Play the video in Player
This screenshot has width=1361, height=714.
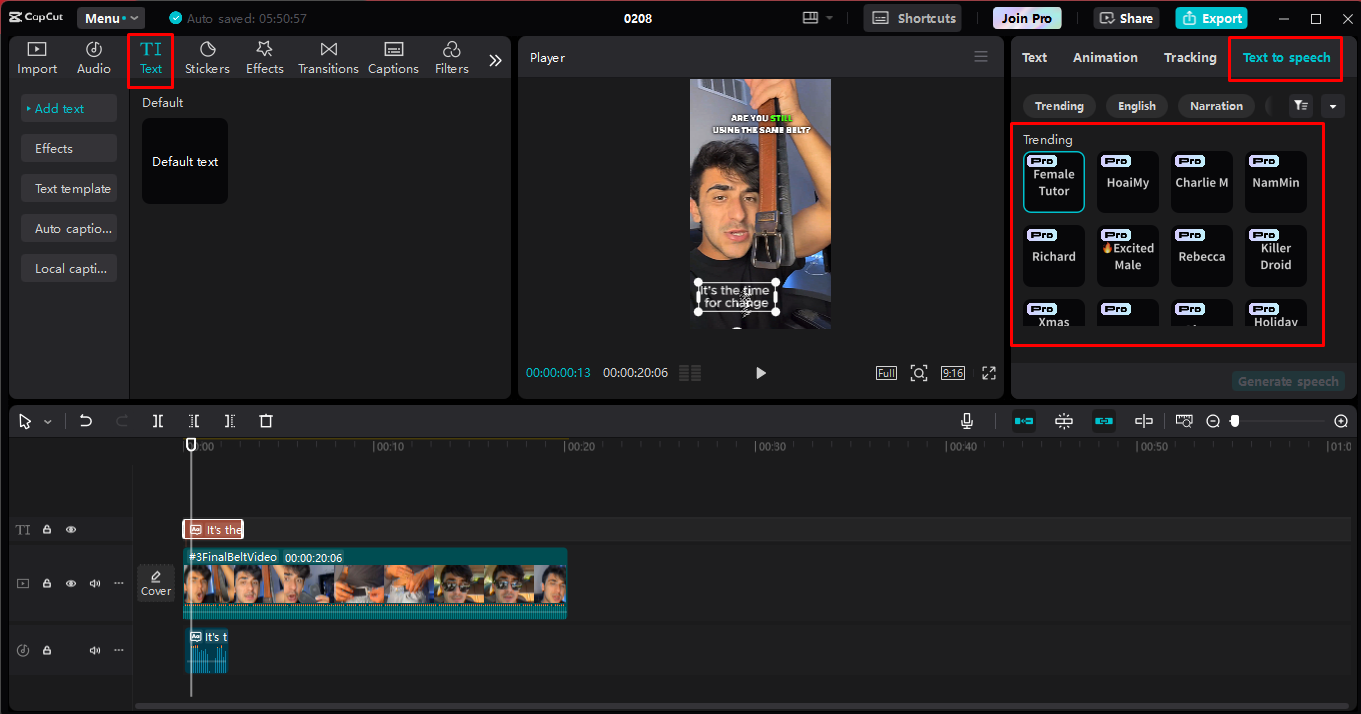click(760, 373)
